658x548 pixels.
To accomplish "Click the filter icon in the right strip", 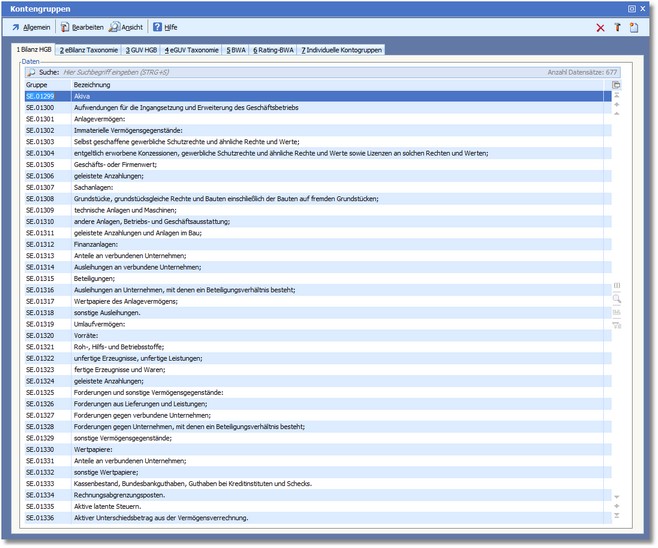I will coord(617,324).
